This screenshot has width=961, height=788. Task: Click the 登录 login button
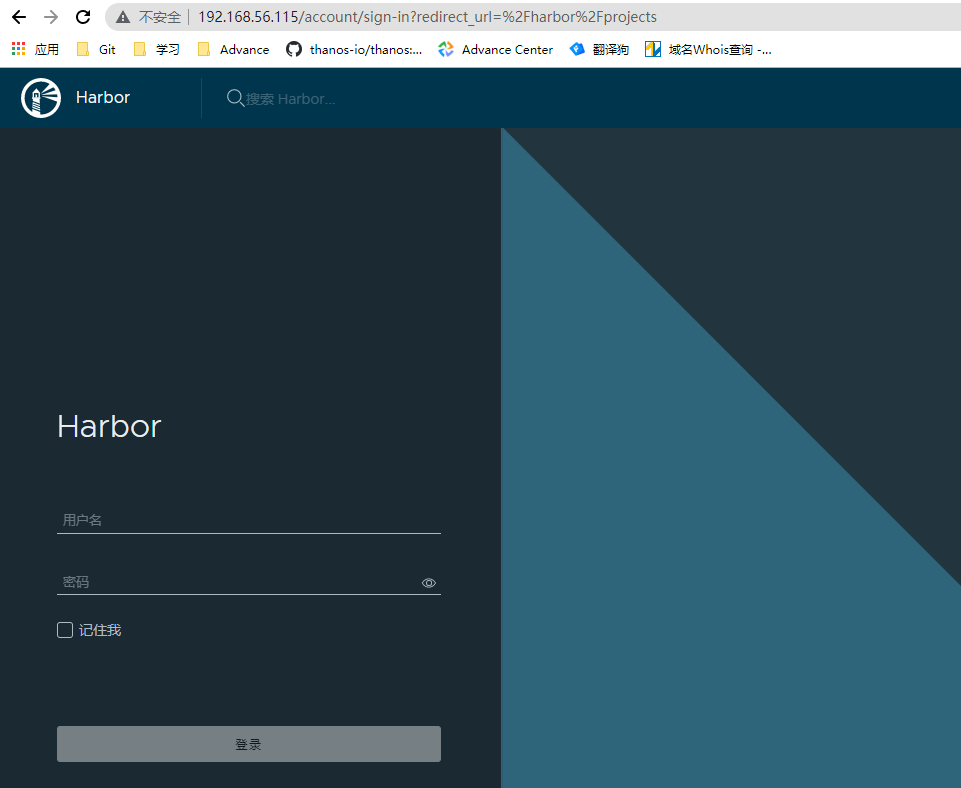249,744
